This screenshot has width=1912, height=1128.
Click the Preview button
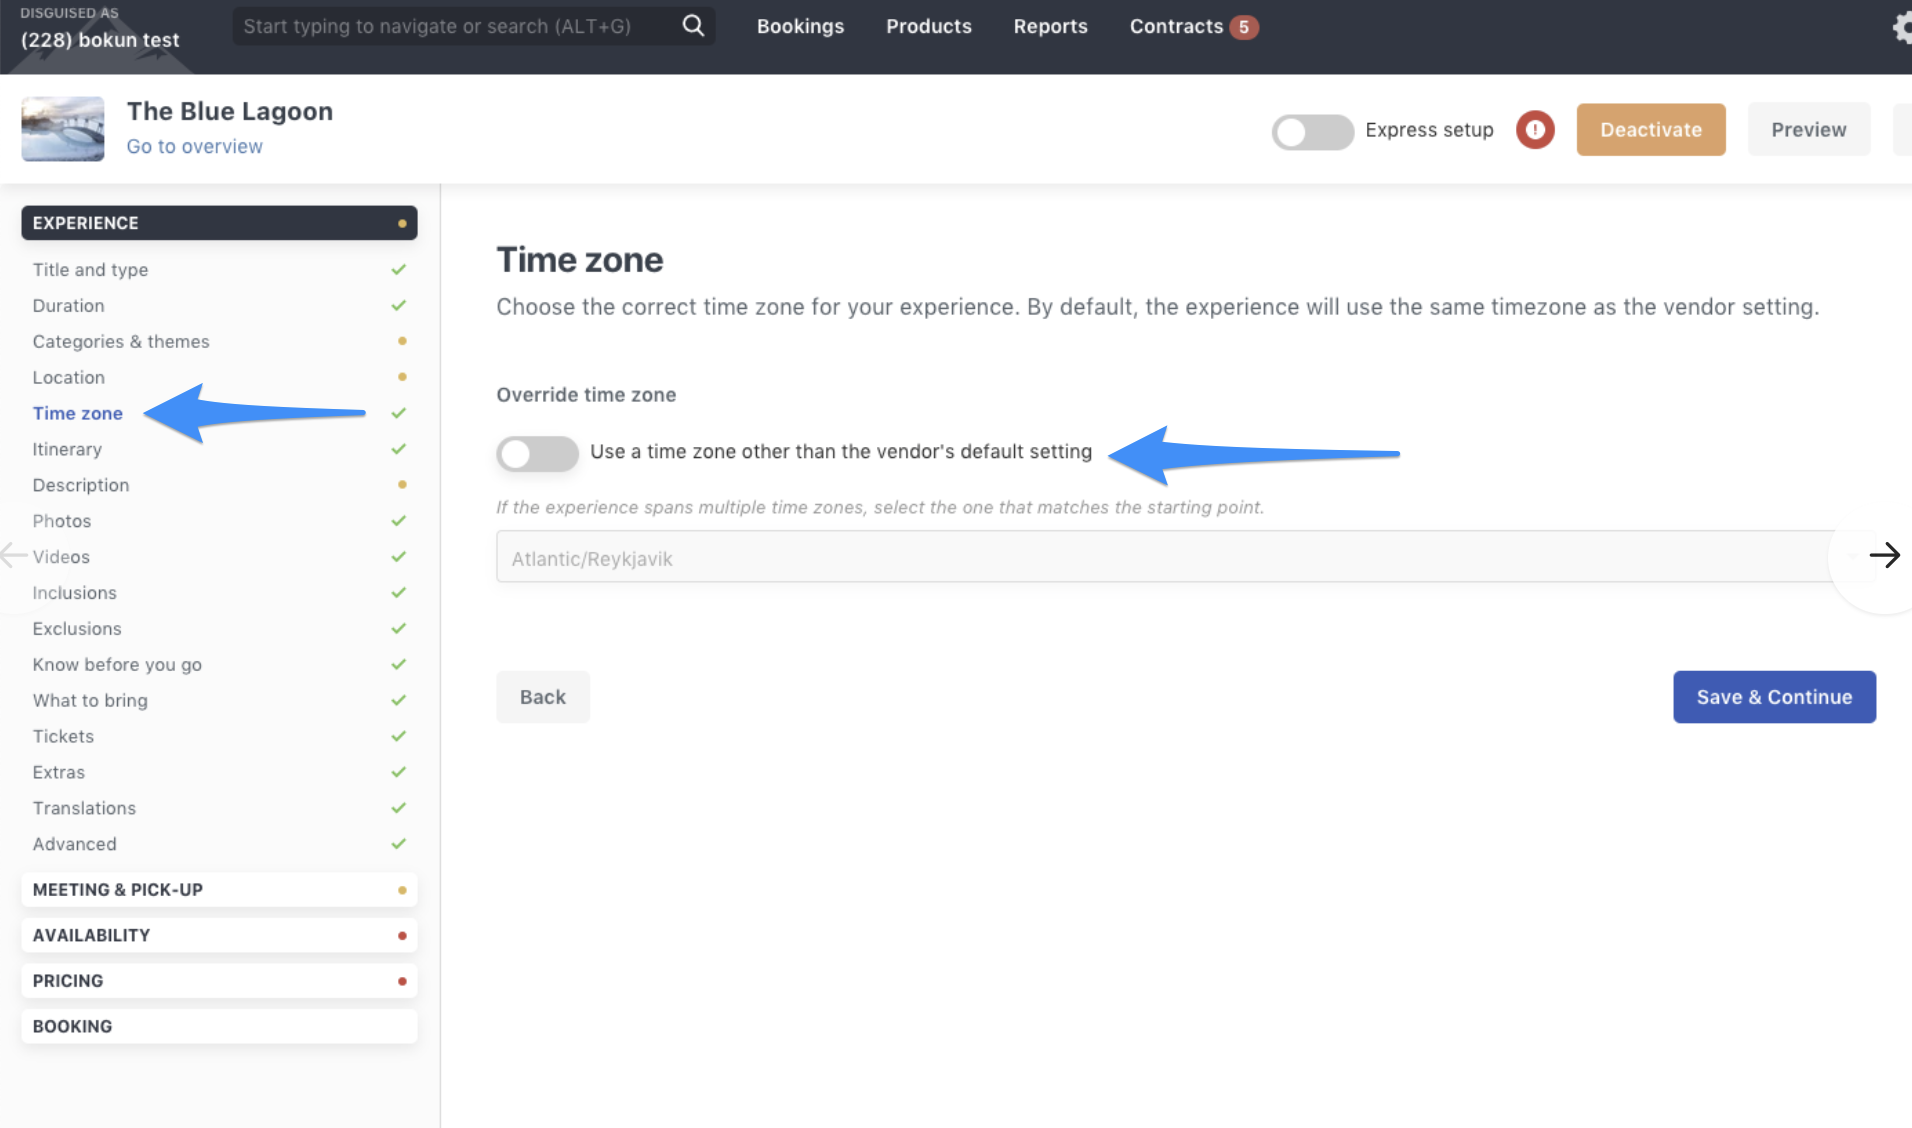(x=1808, y=130)
